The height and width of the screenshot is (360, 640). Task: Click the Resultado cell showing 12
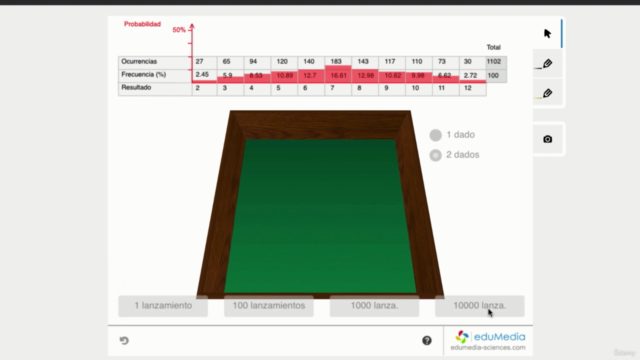(473, 89)
